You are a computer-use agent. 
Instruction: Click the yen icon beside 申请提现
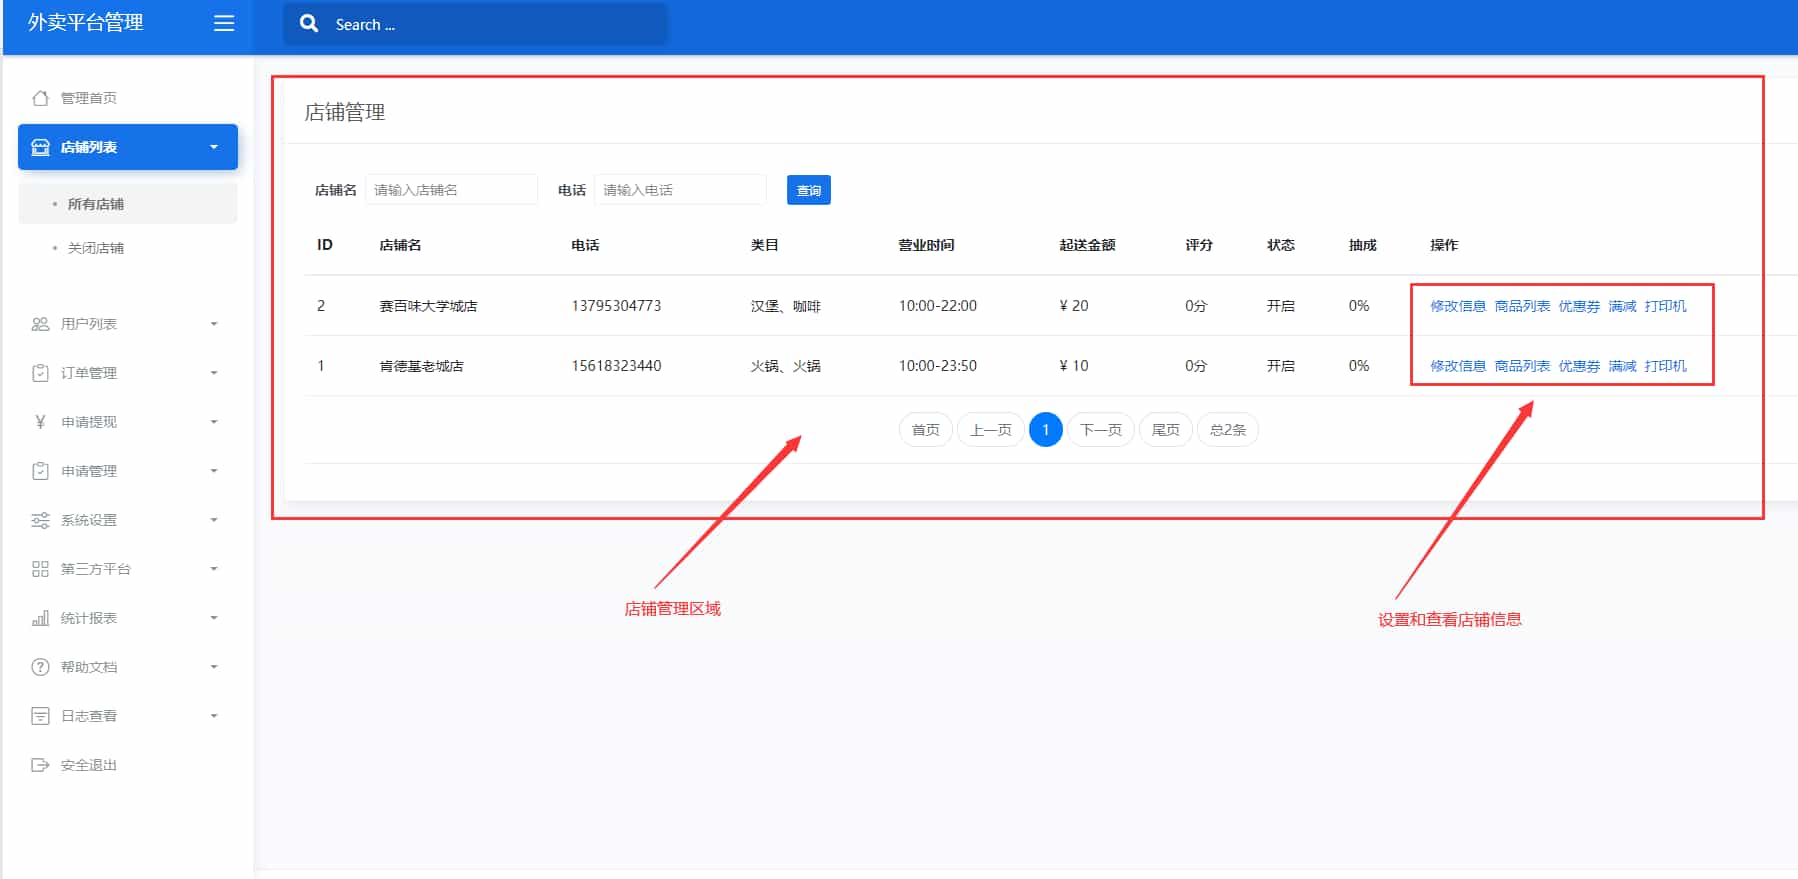(x=40, y=422)
